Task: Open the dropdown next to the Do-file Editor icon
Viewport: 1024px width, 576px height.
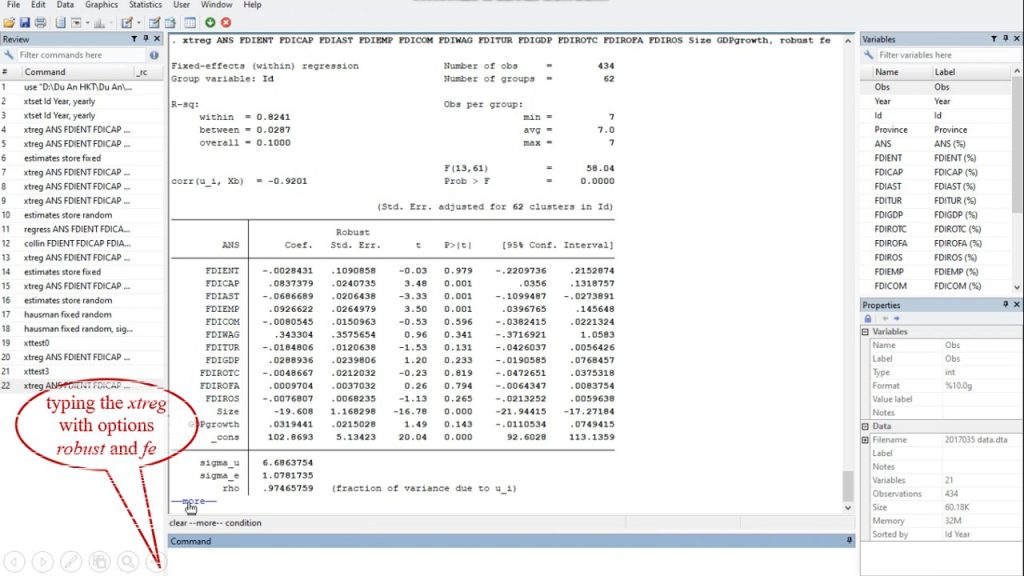Action: pos(138,22)
